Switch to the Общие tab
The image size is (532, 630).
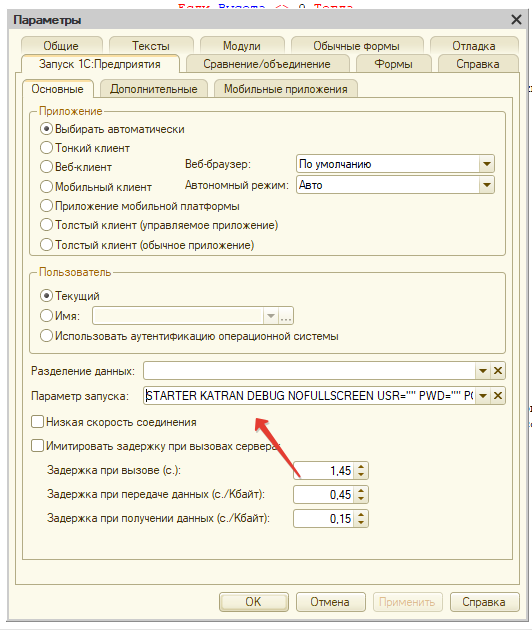coord(61,45)
